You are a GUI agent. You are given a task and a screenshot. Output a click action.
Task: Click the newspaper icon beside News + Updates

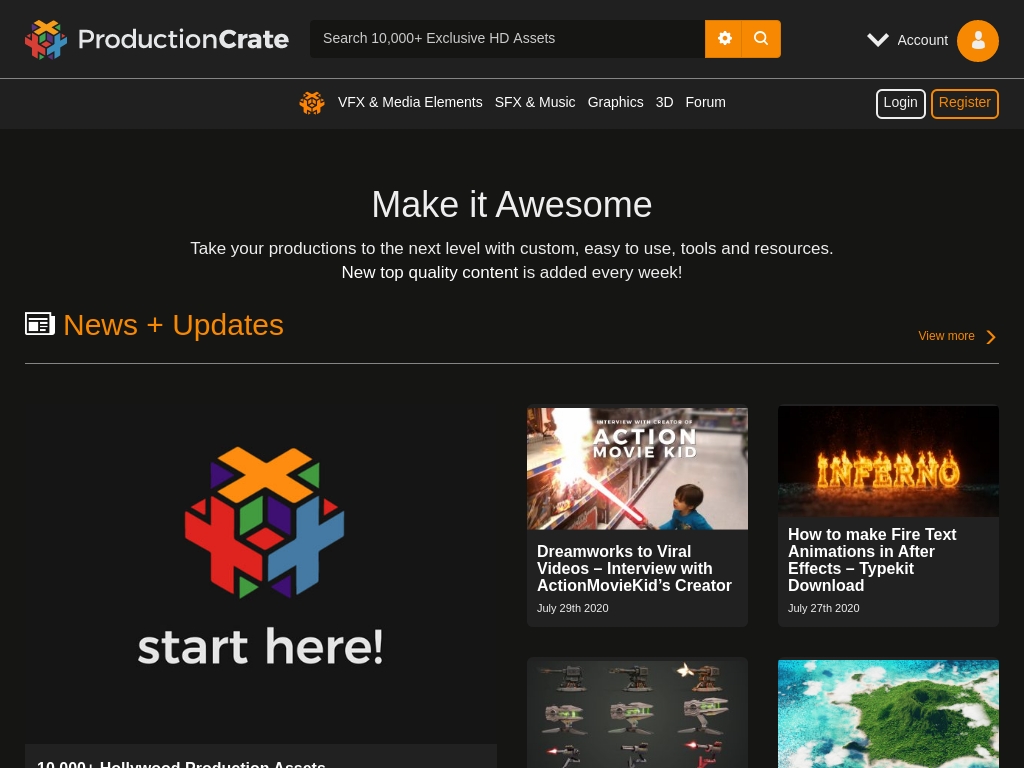pyautogui.click(x=40, y=324)
